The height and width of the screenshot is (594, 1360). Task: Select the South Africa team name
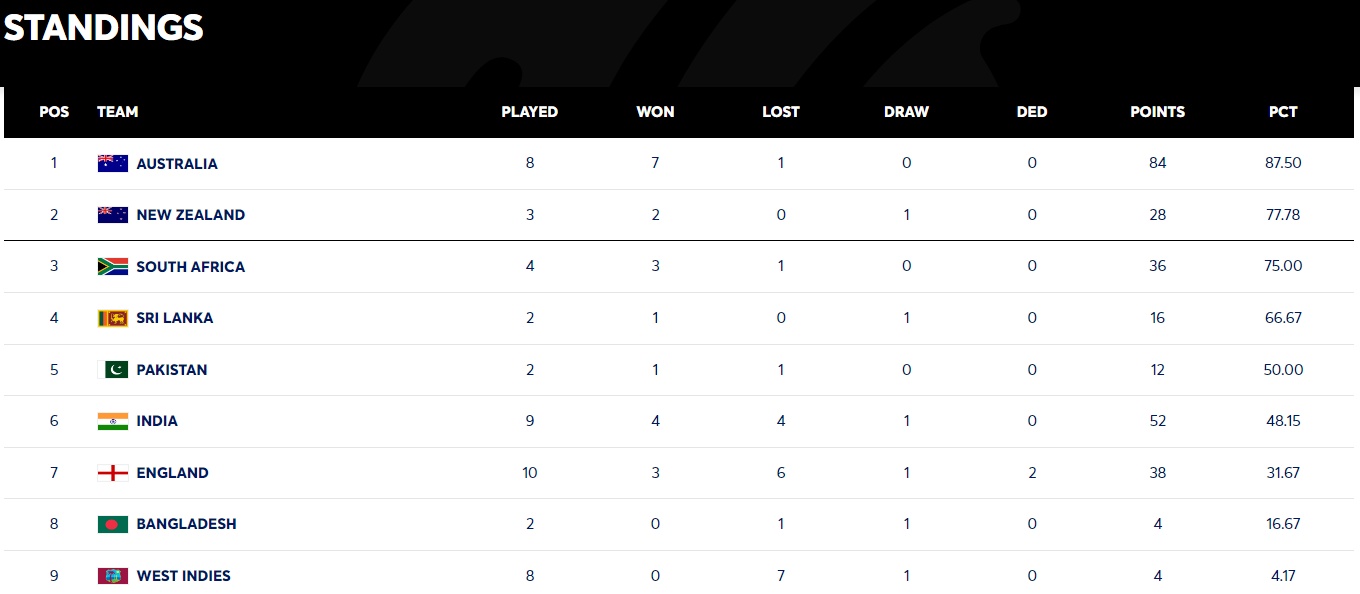[x=190, y=266]
